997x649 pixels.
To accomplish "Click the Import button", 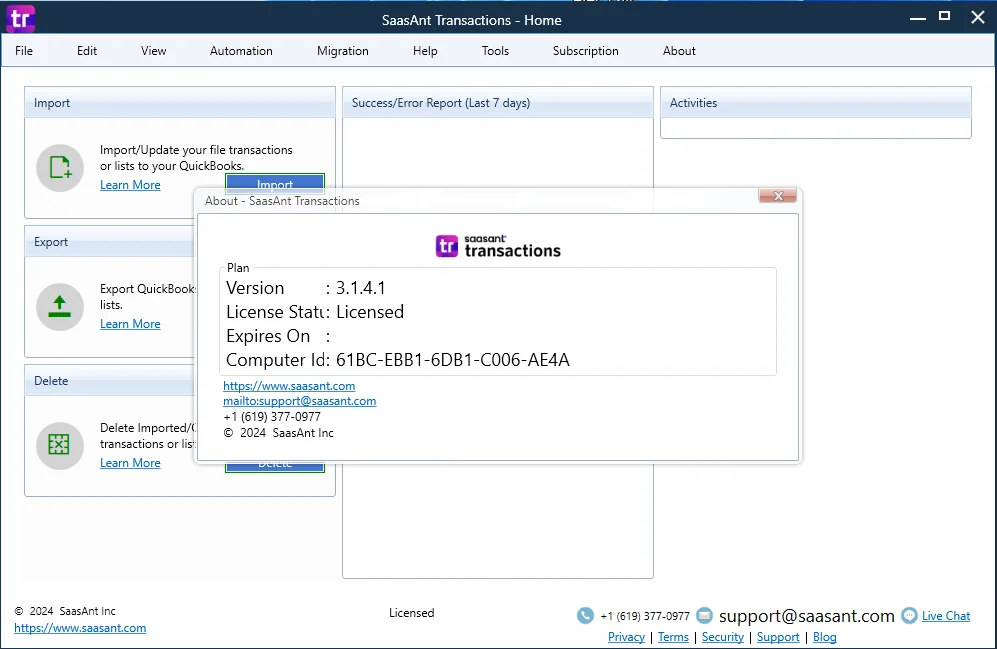I will point(275,182).
